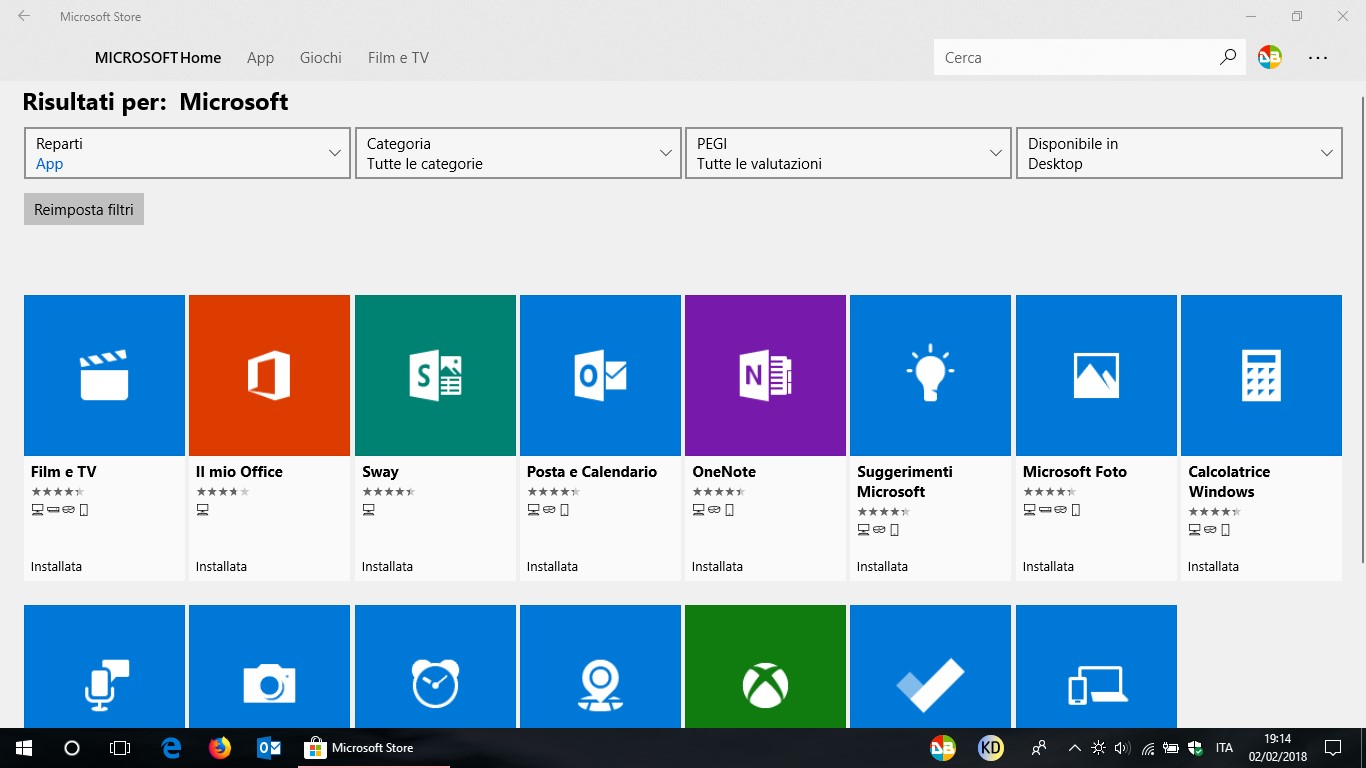Expand the Categoria filter dropdown

pos(518,153)
